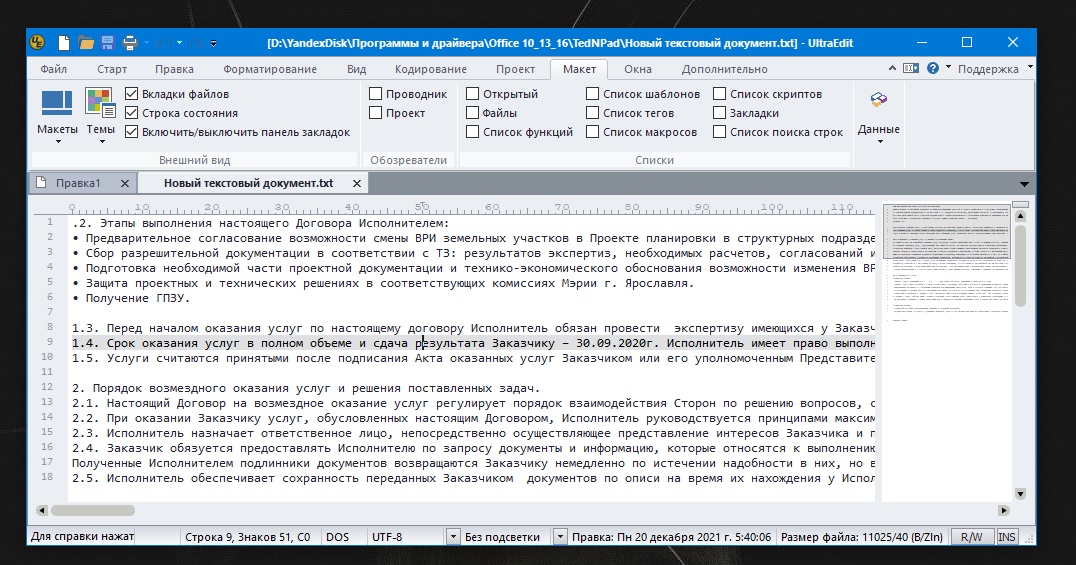Switch to the Правка ribbon tab
1076x565 pixels.
pyautogui.click(x=174, y=69)
